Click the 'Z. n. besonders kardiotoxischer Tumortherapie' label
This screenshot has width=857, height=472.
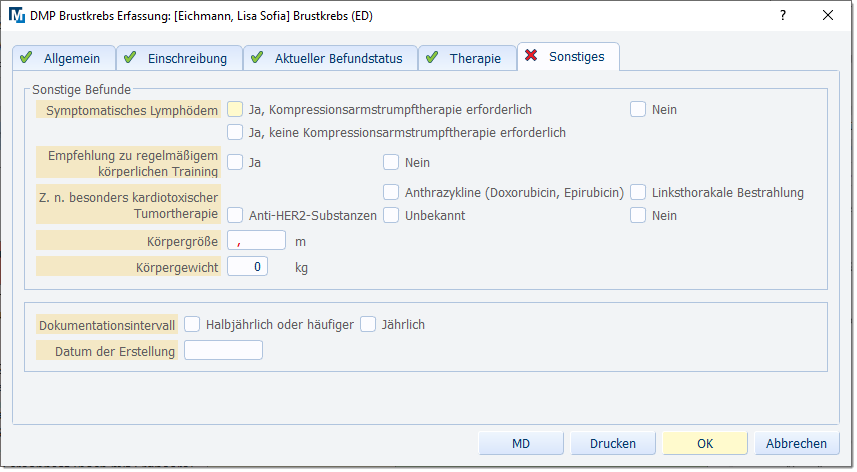coord(128,205)
